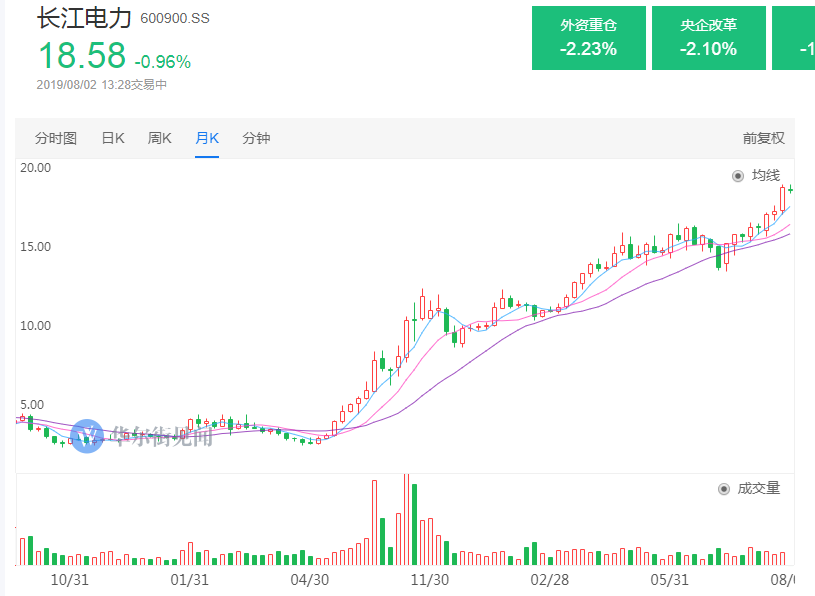Screen dimensions: 815x596
Task: Click the 15.00 price axis label
Action: [35, 247]
